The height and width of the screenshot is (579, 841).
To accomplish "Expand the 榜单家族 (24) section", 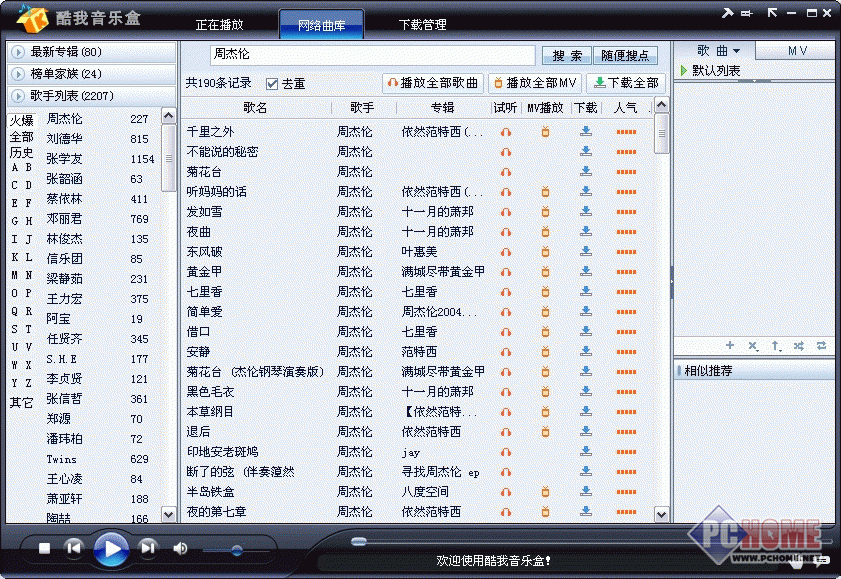I will tap(91, 74).
